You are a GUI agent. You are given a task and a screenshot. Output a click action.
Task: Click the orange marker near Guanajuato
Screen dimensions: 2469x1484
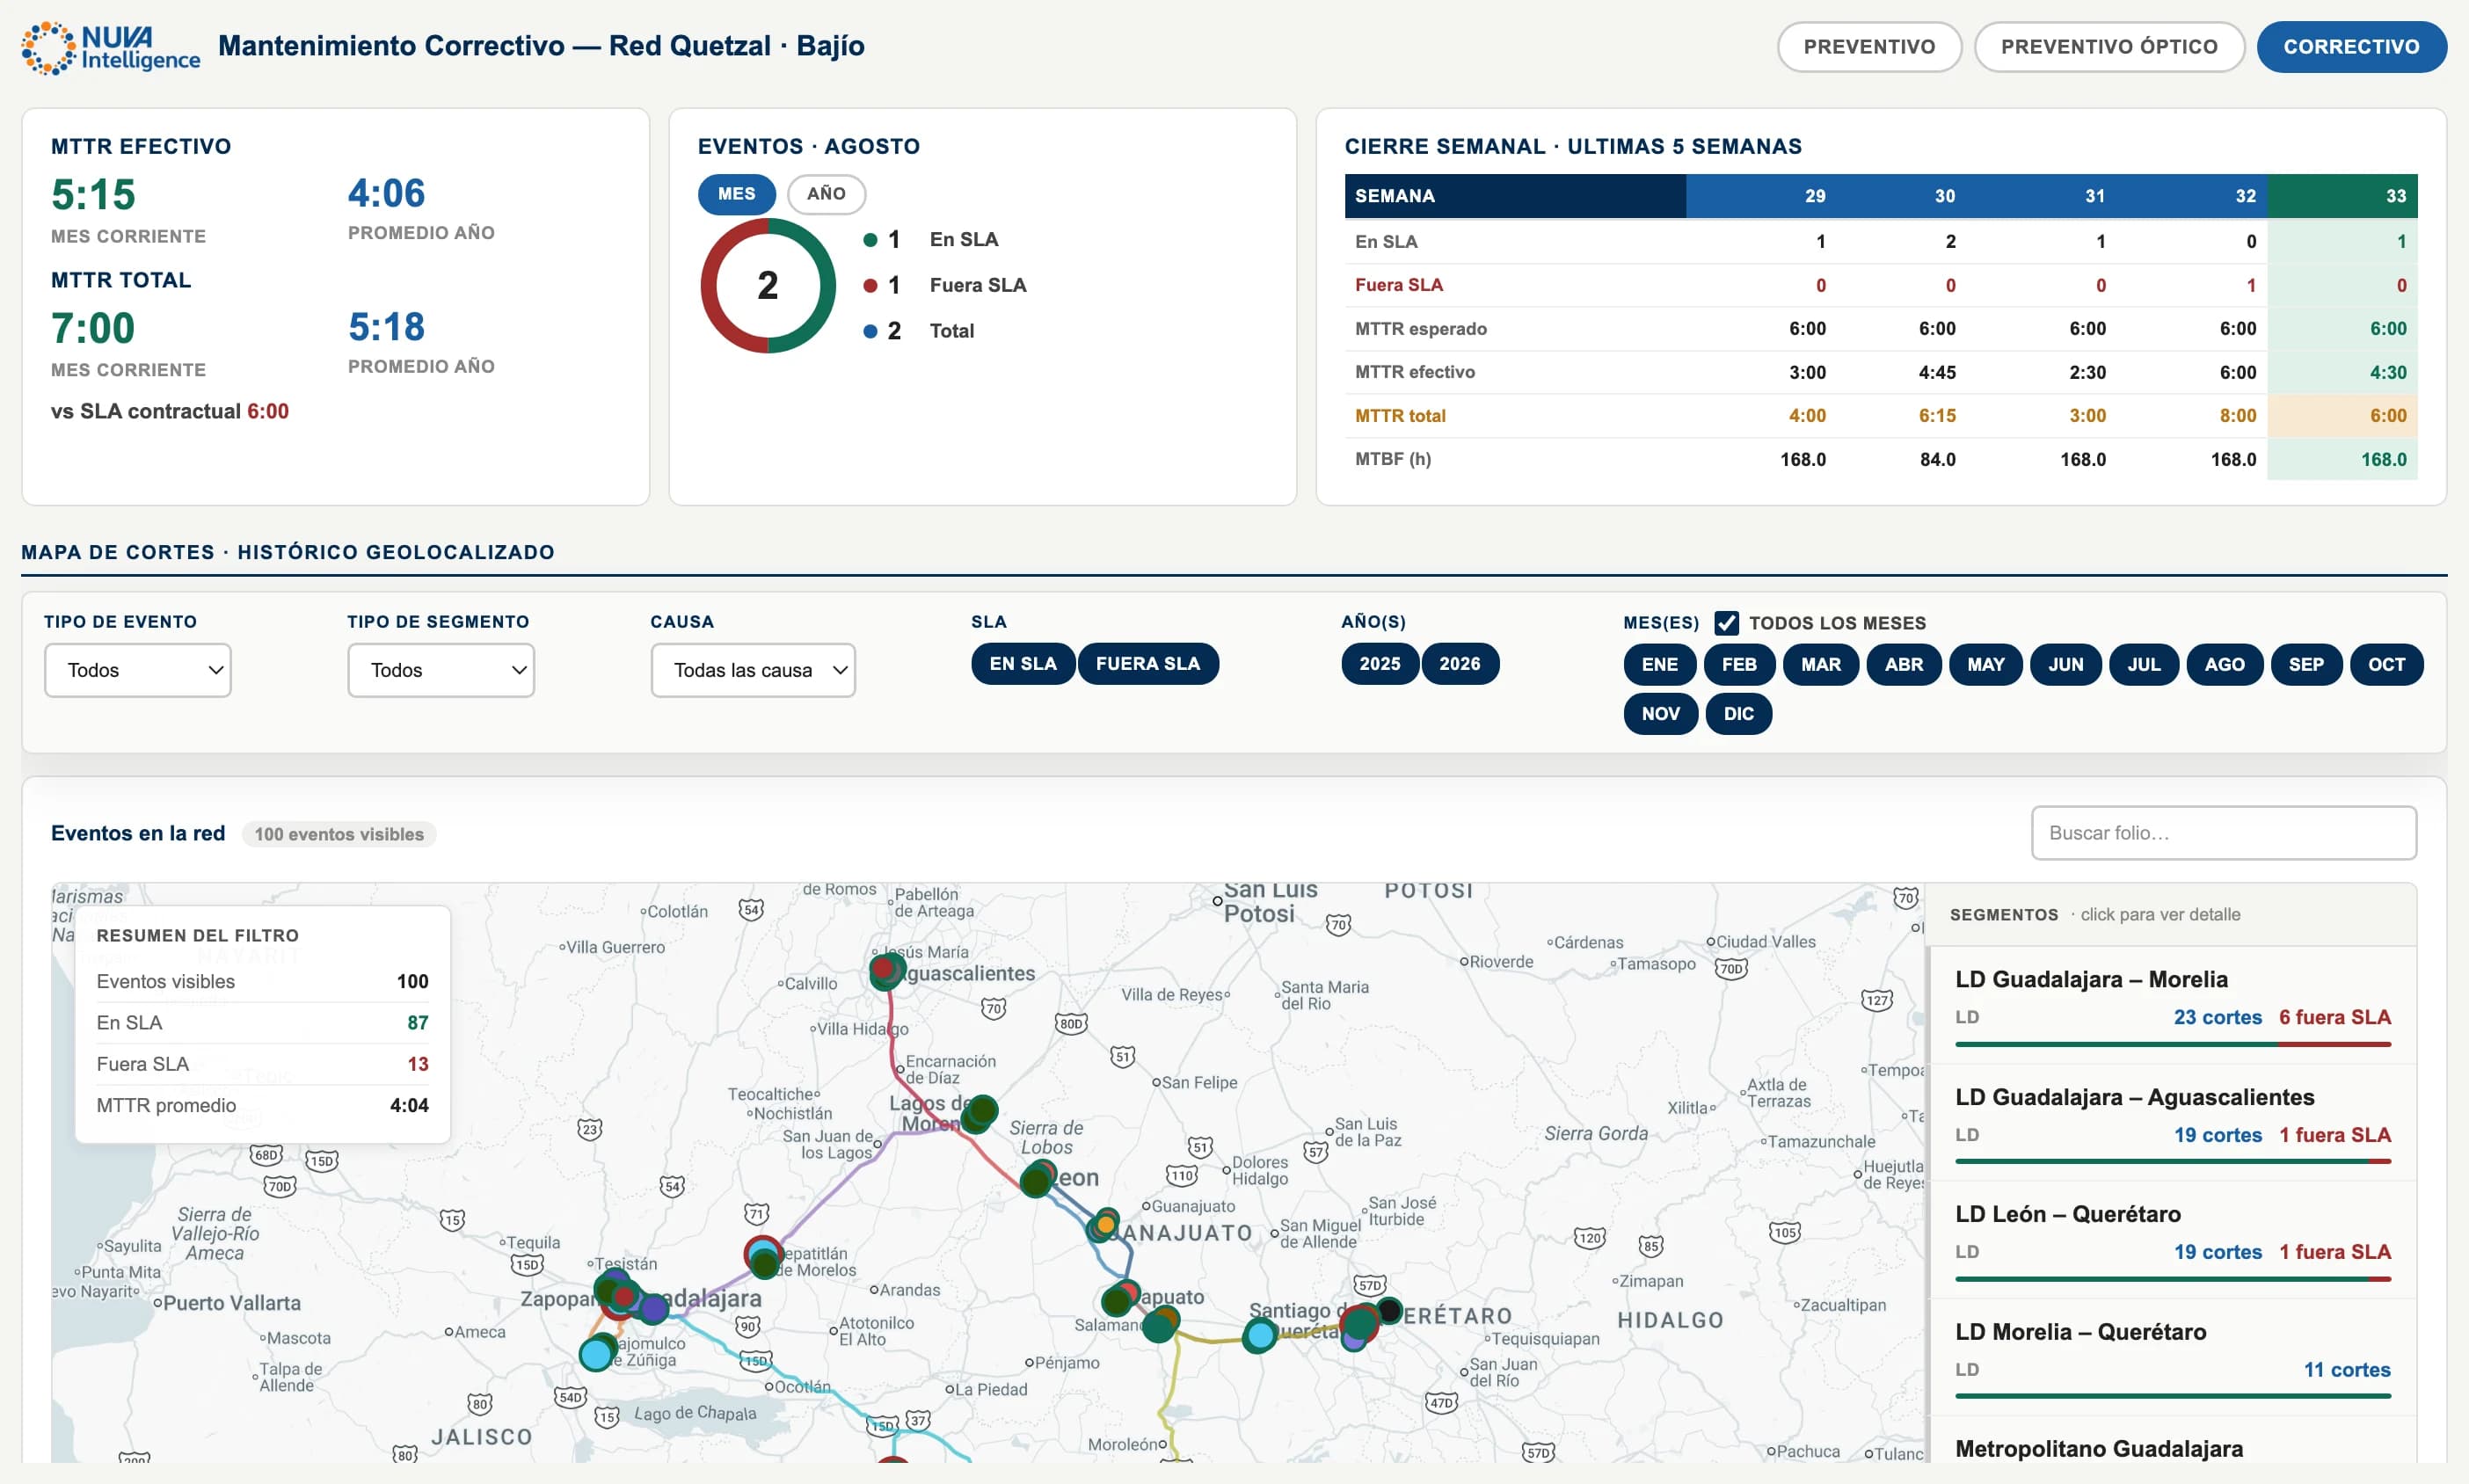tap(1106, 1225)
